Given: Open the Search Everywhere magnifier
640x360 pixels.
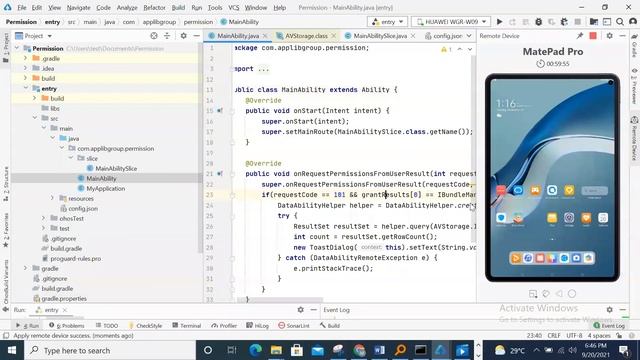Looking at the screenshot, I should [620, 22].
